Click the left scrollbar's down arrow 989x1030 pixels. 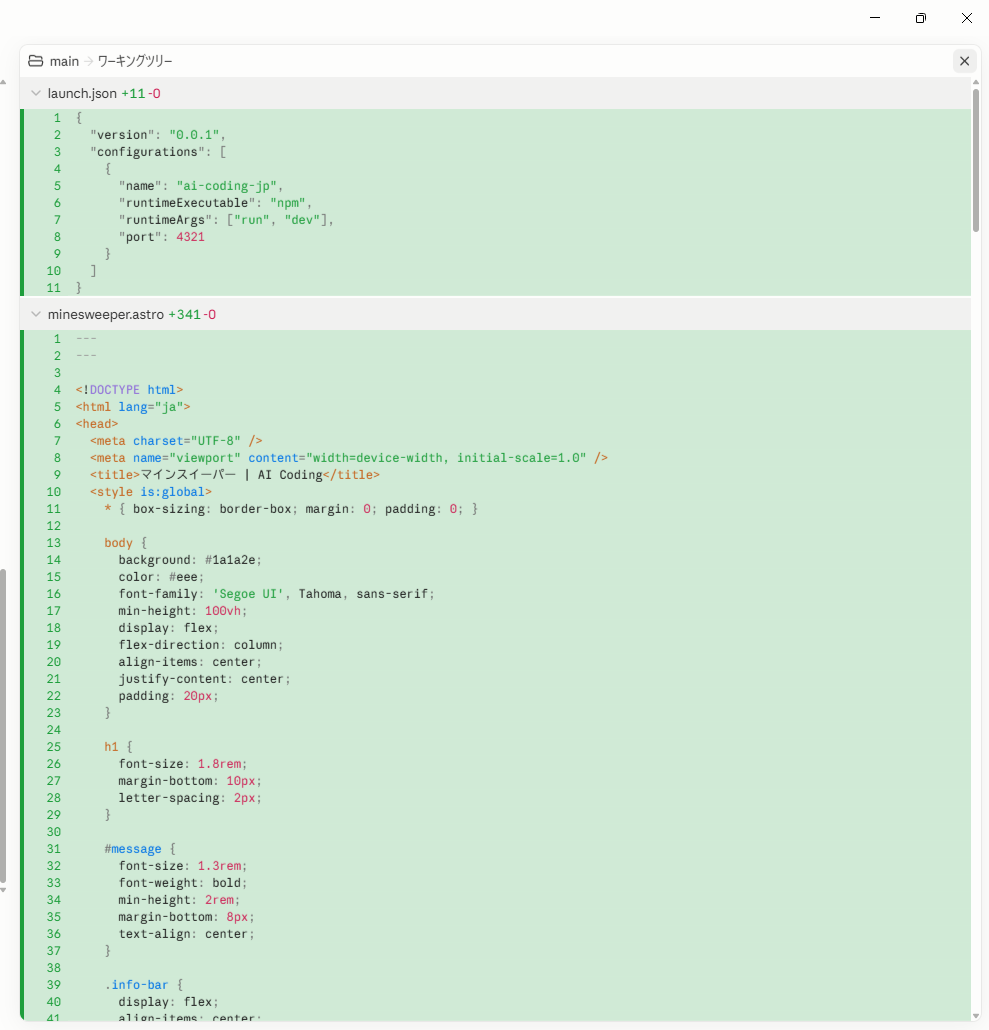coord(3,890)
